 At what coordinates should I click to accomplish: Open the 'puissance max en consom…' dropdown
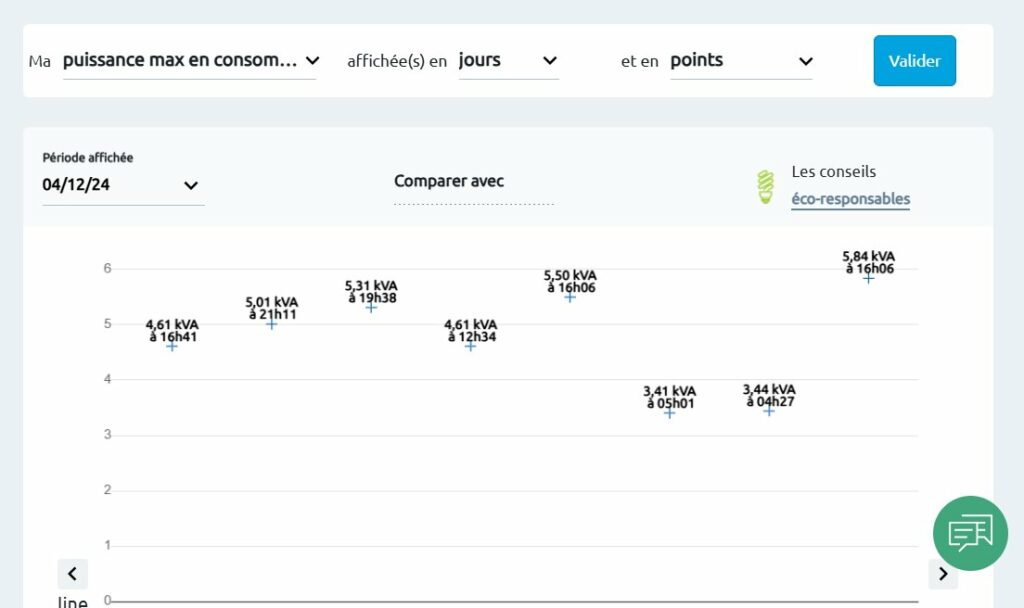pyautogui.click(x=189, y=61)
